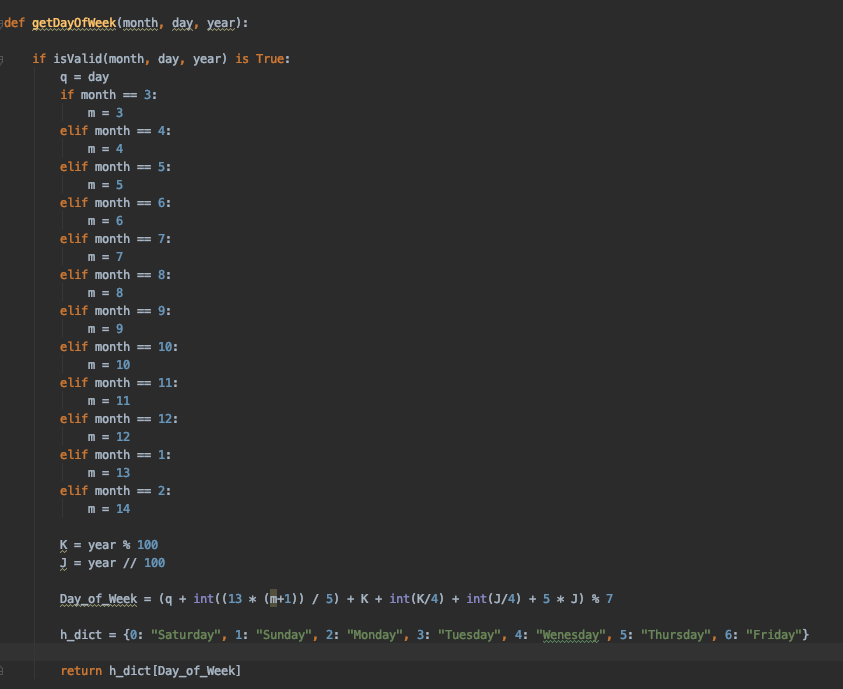This screenshot has width=843, height=689.
Task: Place cursor on the getDayOfWeek function name
Action: [x=72, y=22]
